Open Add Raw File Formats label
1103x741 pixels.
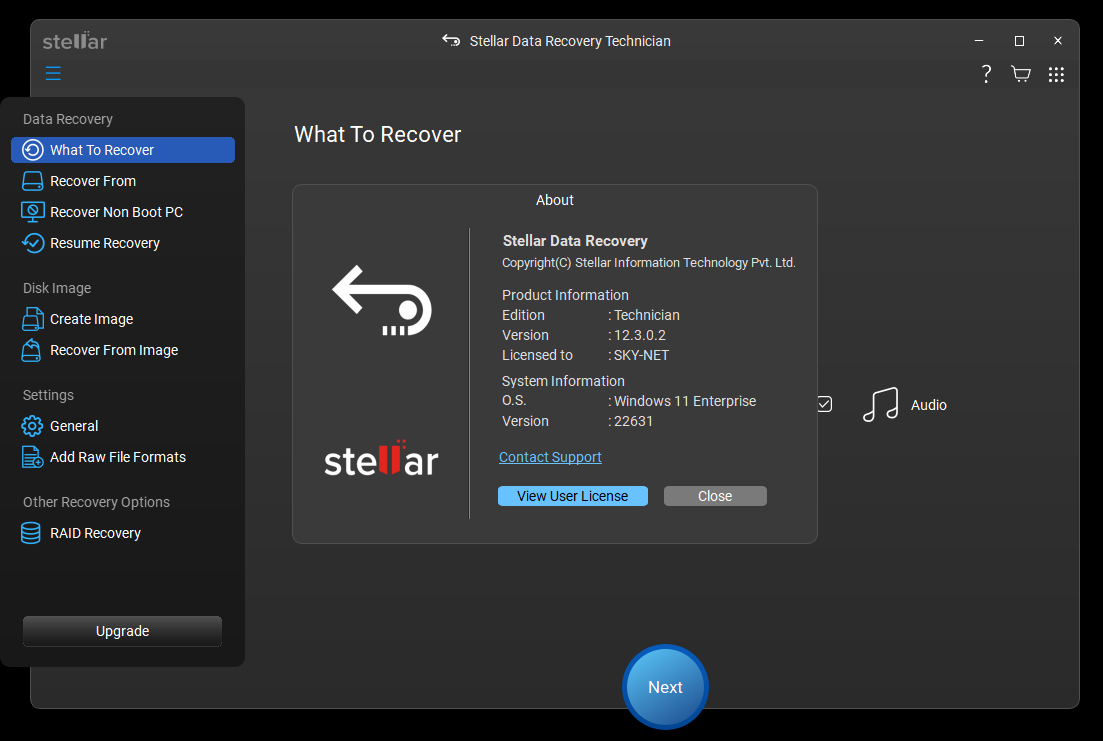(x=117, y=457)
